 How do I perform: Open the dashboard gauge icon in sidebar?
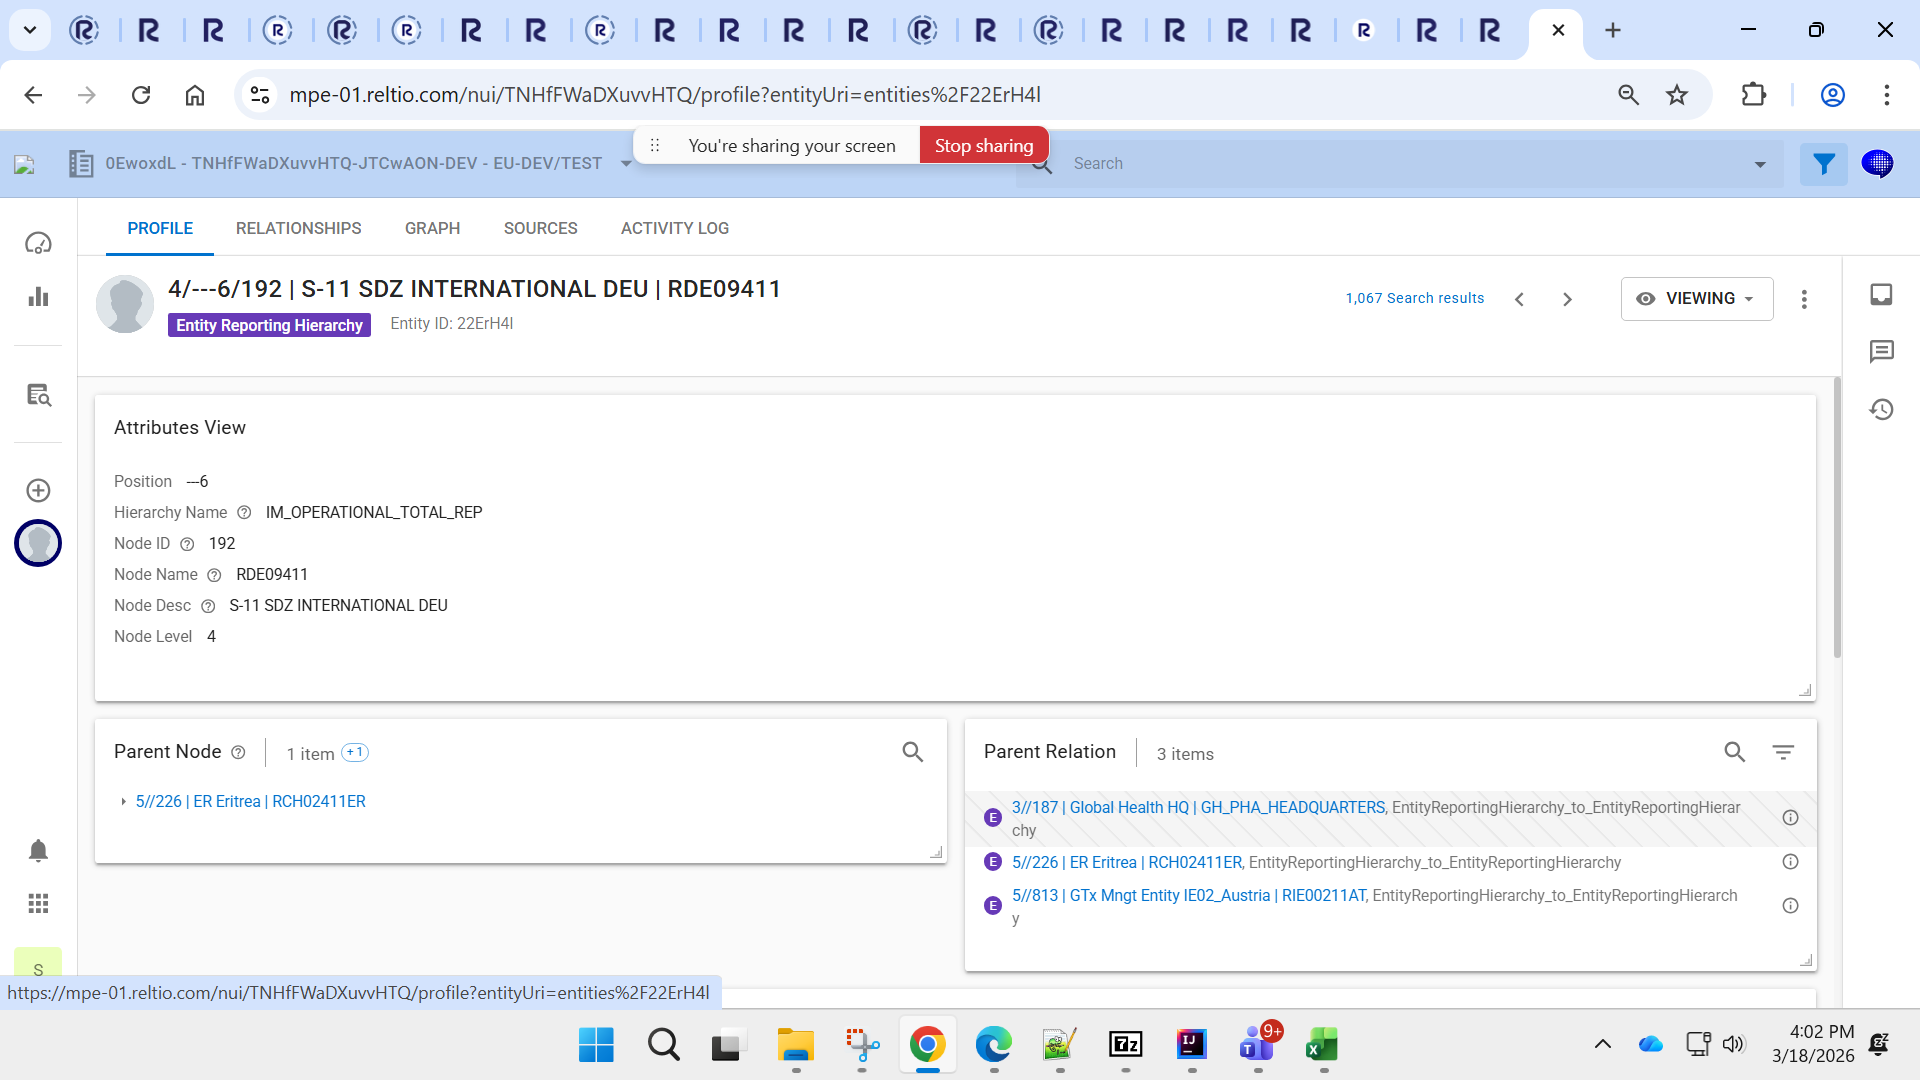click(38, 243)
